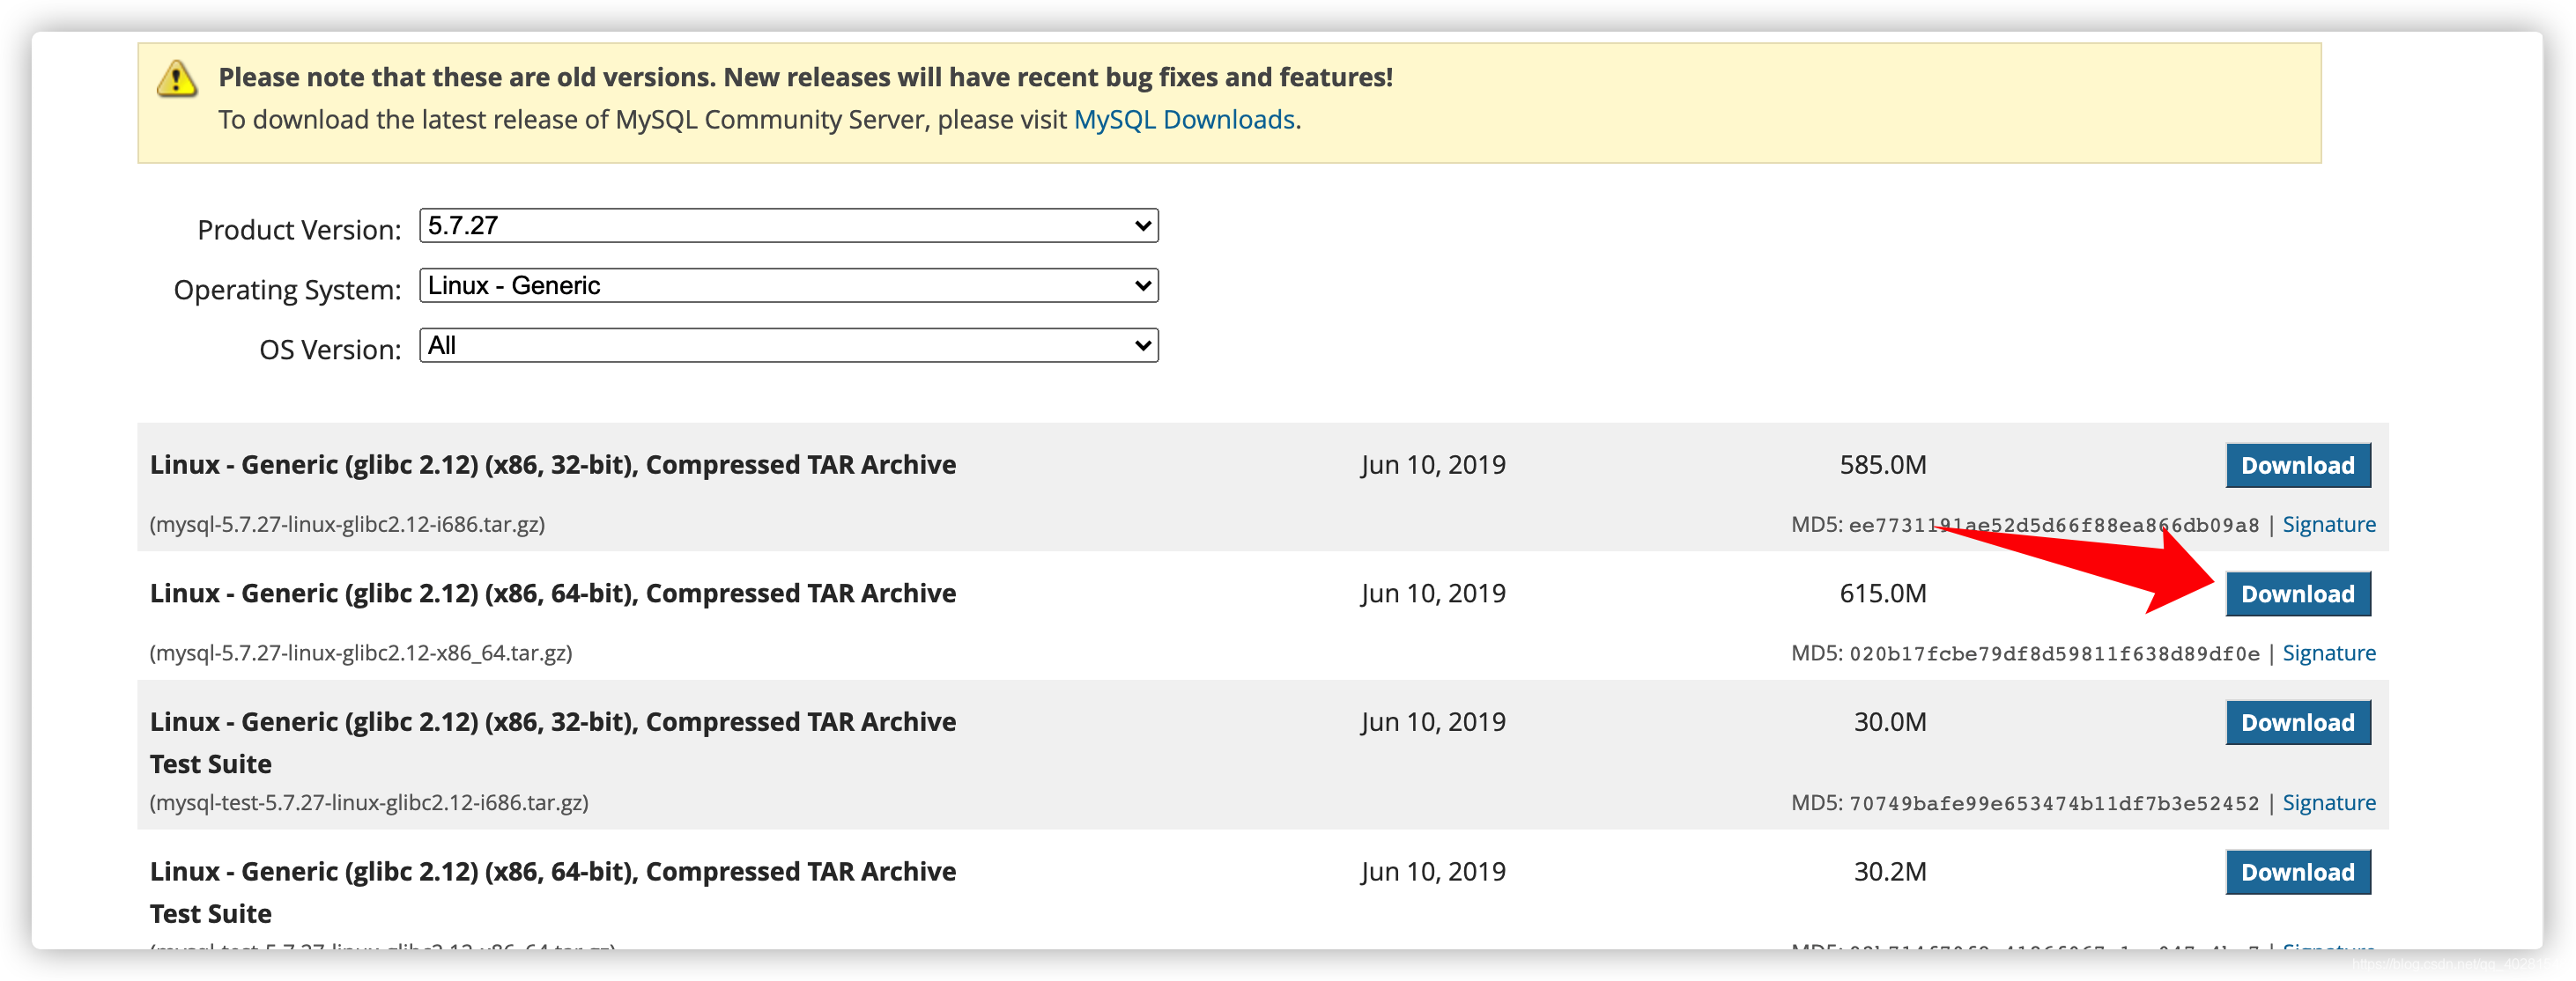
Task: Download the 32-bit 30.0M Test Suite archive
Action: coord(2297,722)
